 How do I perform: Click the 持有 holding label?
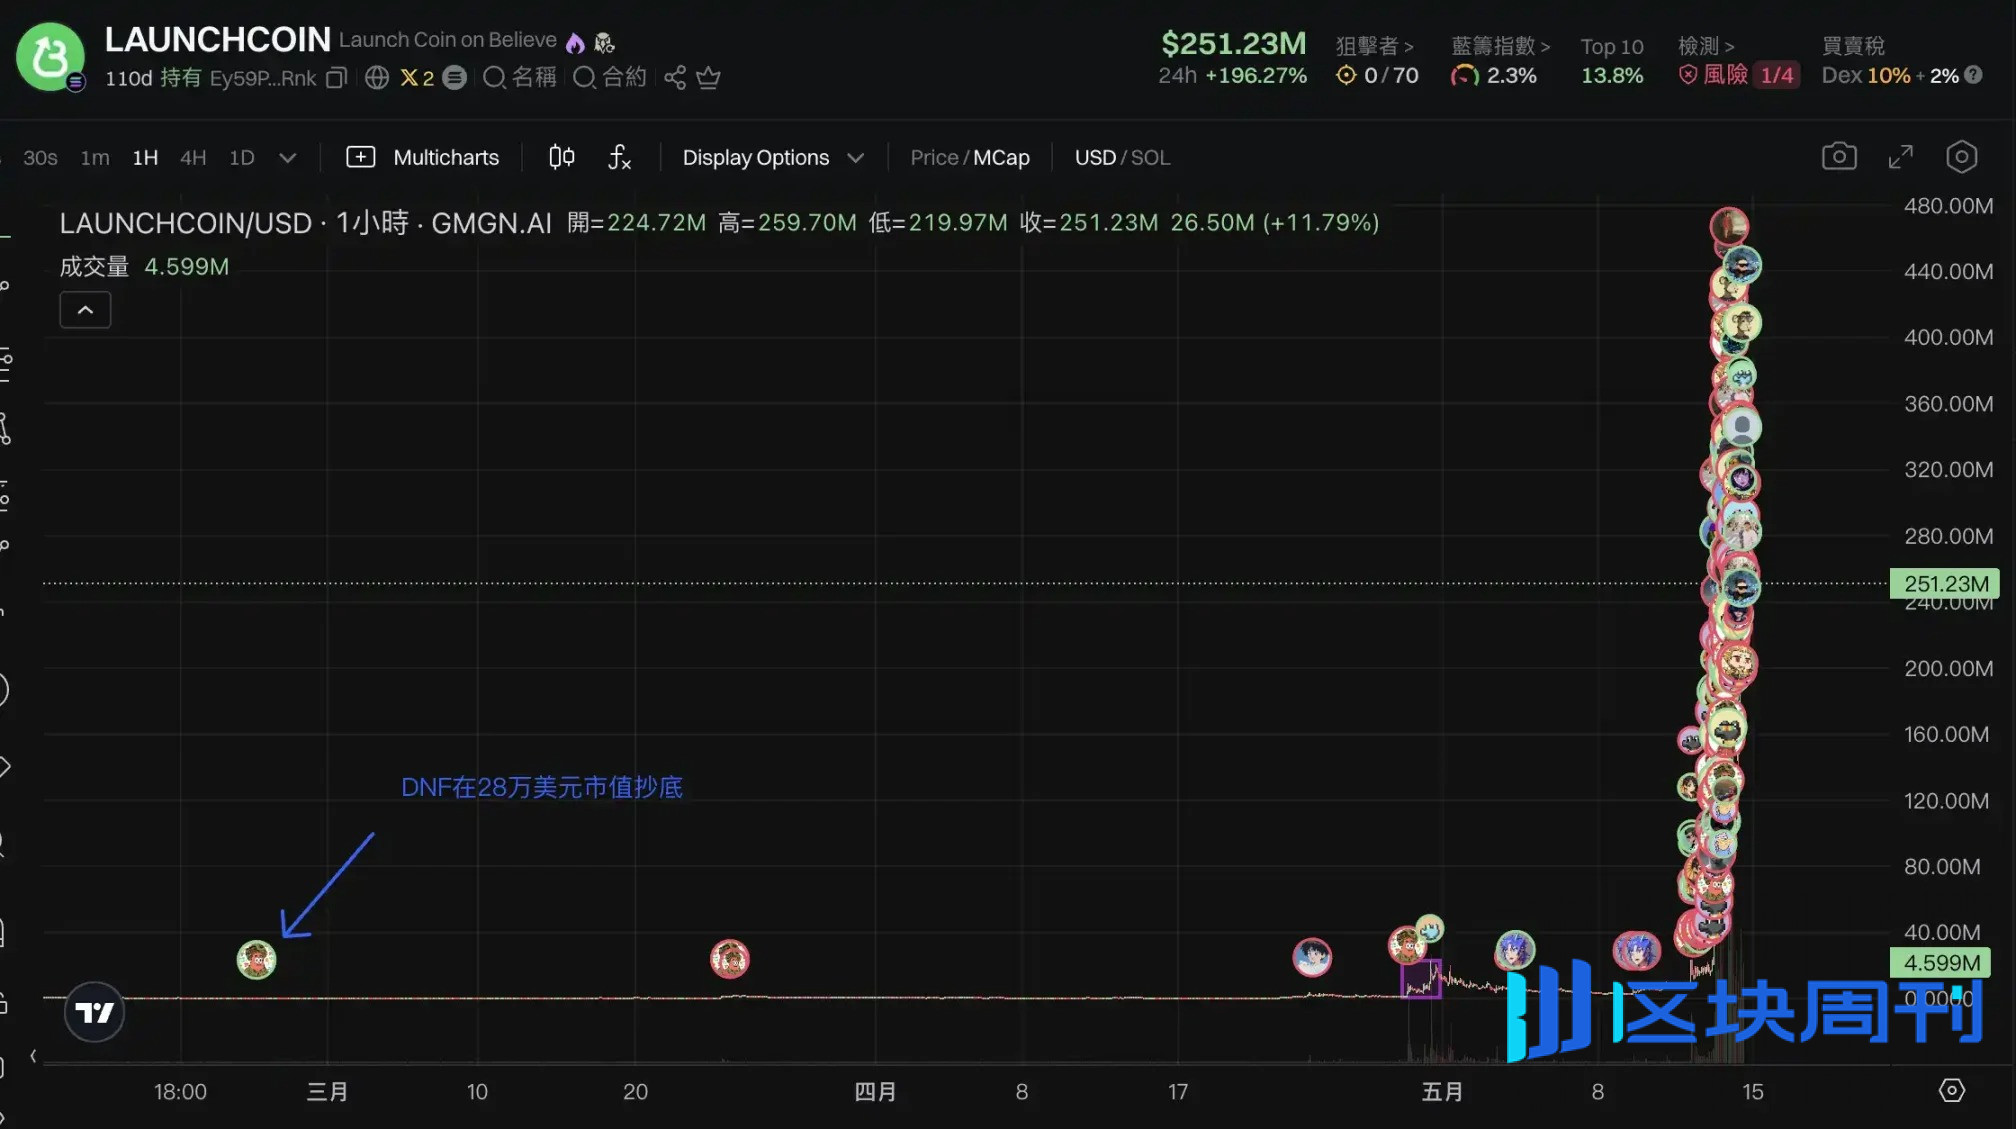(181, 78)
